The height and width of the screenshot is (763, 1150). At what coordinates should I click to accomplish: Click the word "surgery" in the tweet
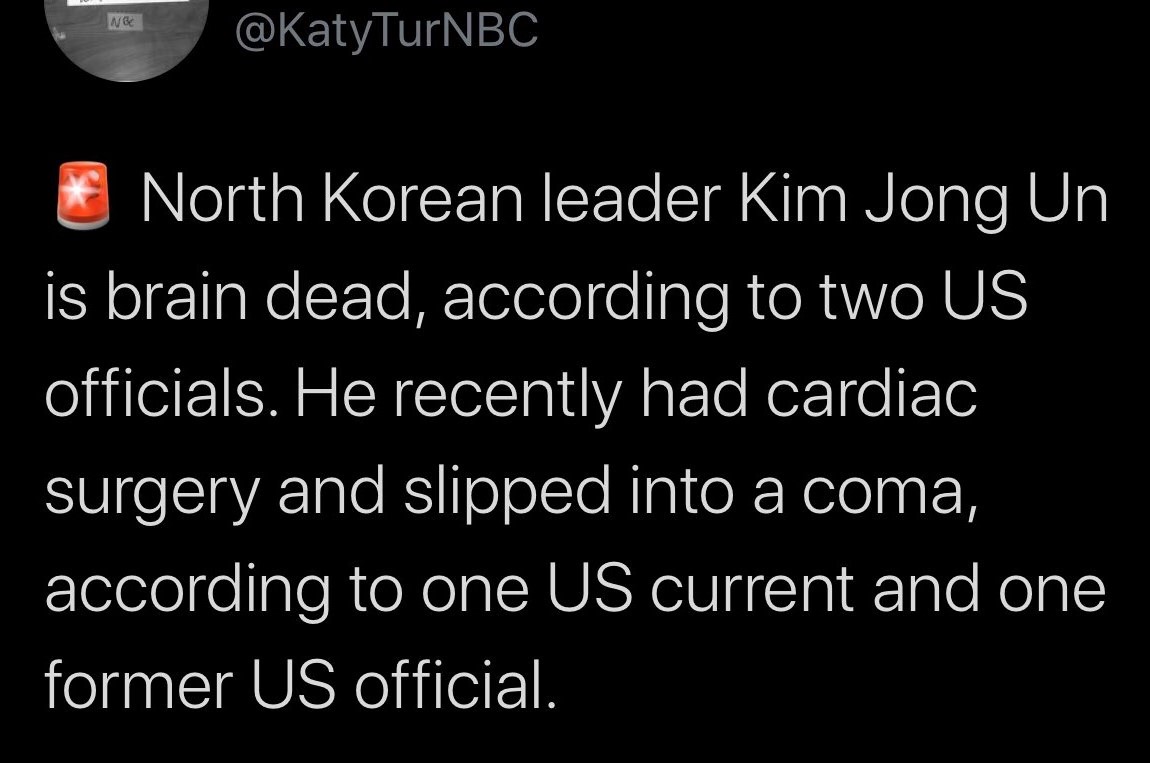[152, 495]
